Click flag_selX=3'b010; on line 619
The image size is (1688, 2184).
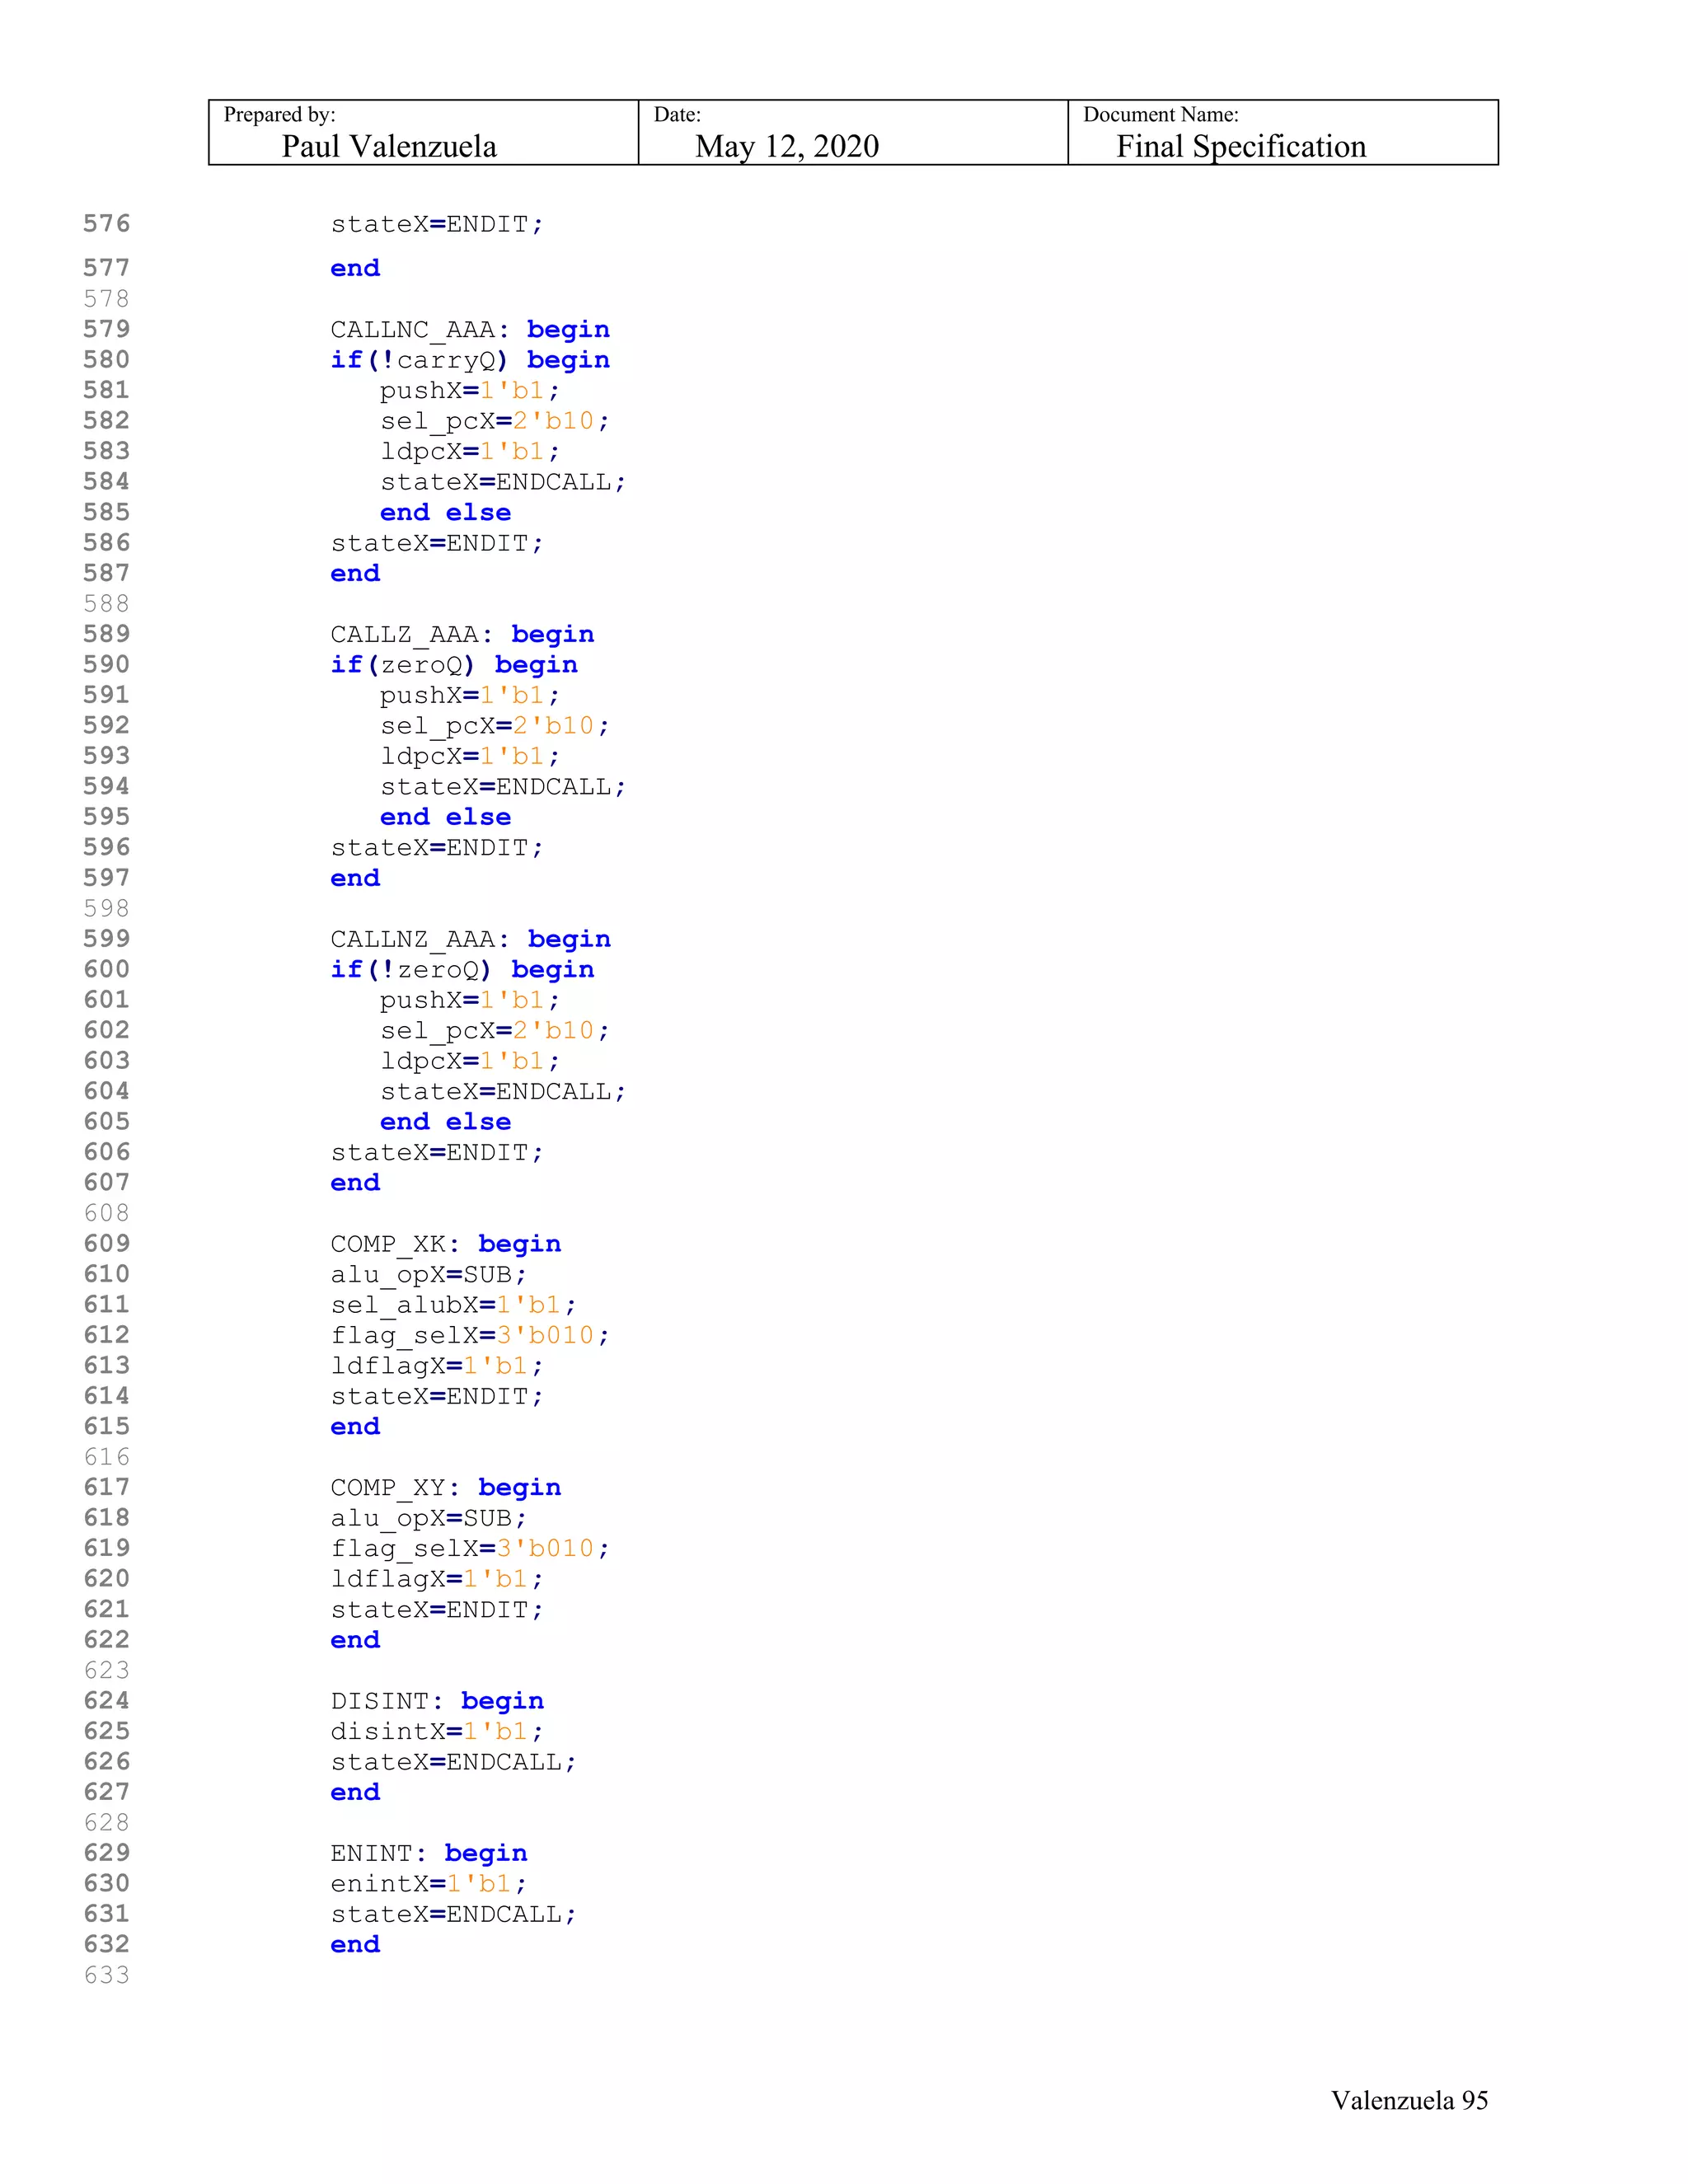470,1549
